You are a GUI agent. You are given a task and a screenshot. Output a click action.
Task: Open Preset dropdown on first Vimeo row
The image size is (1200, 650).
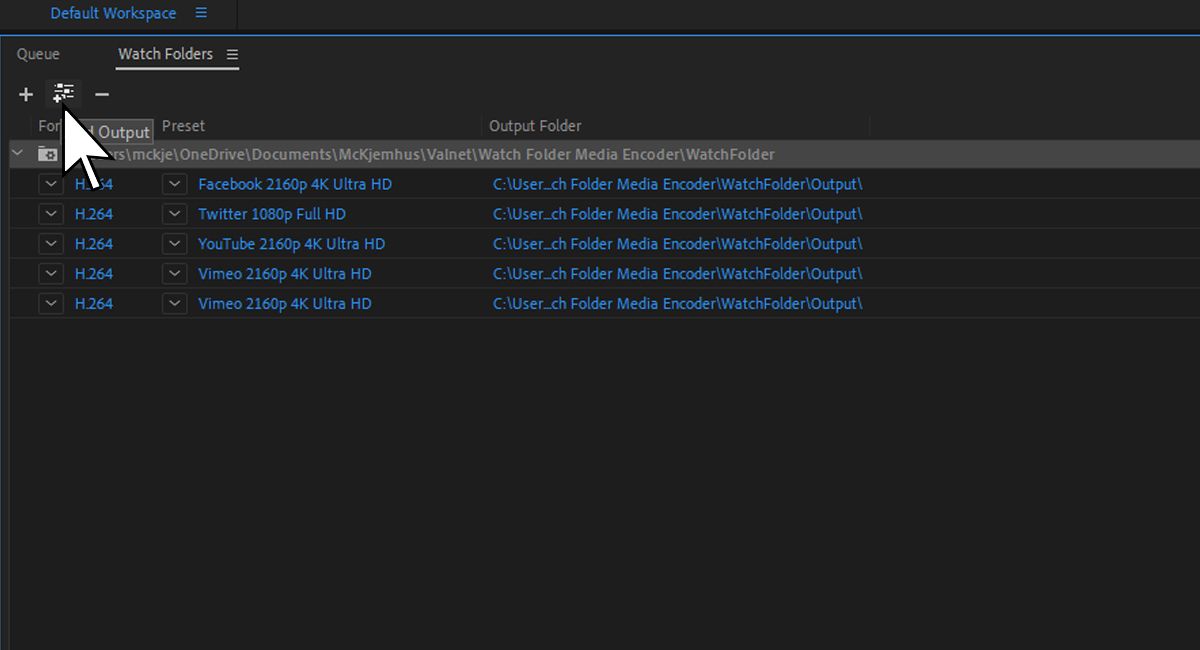point(174,274)
